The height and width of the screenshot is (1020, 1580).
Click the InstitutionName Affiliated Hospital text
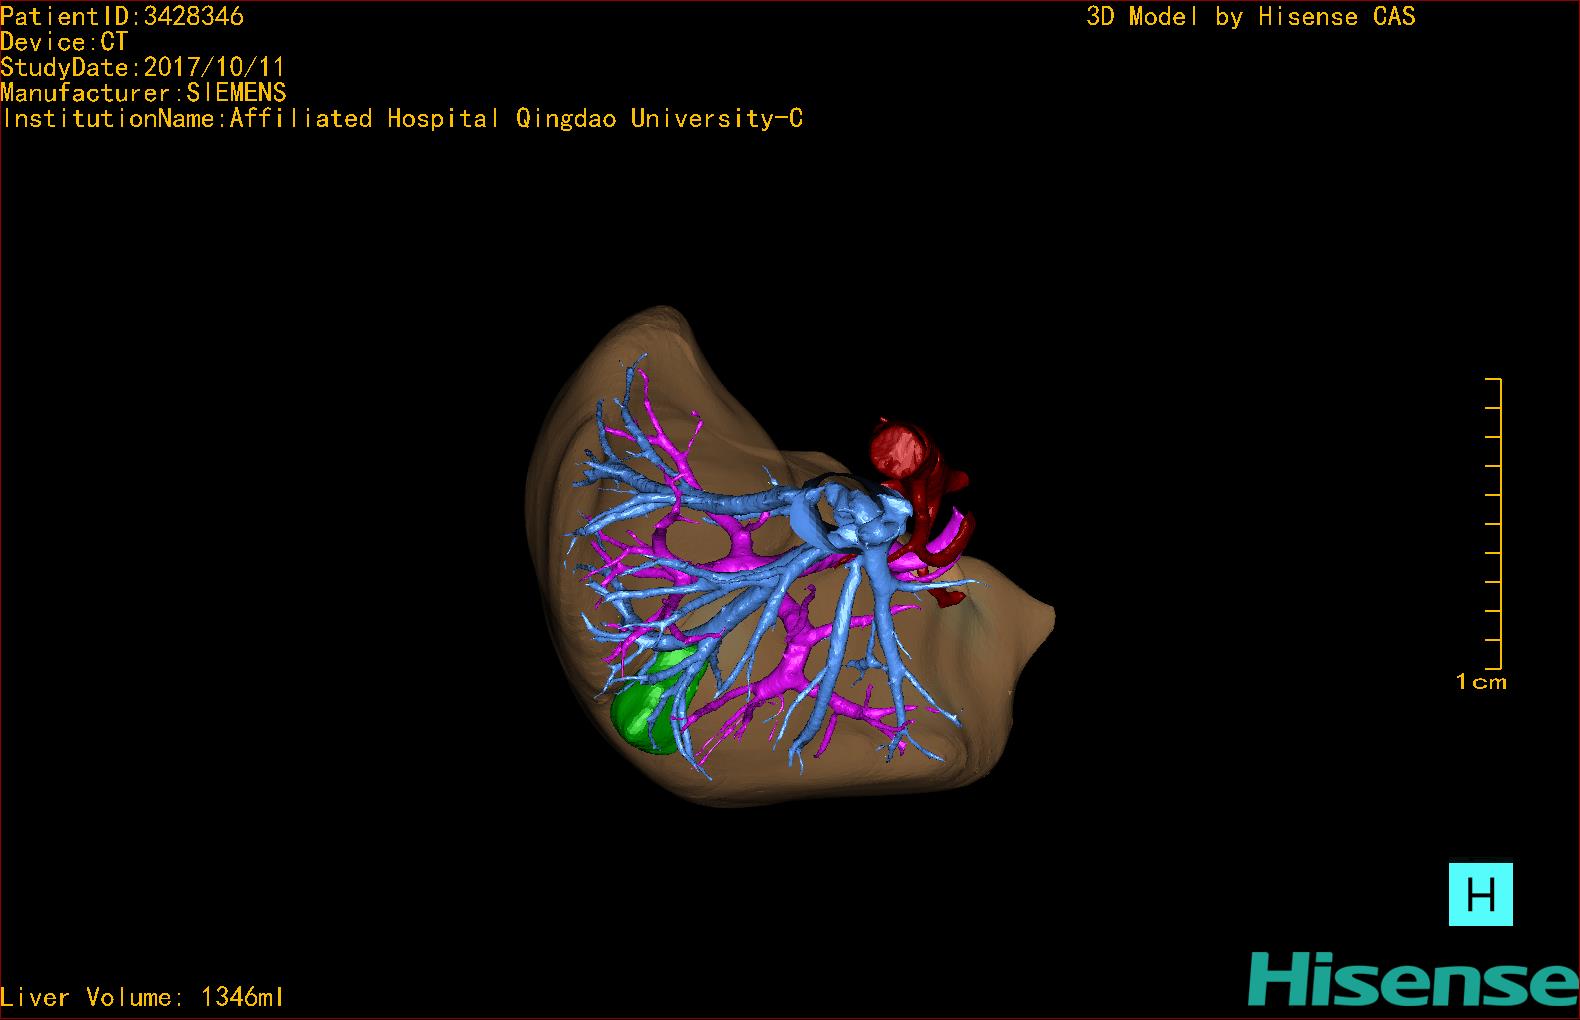[x=402, y=119]
